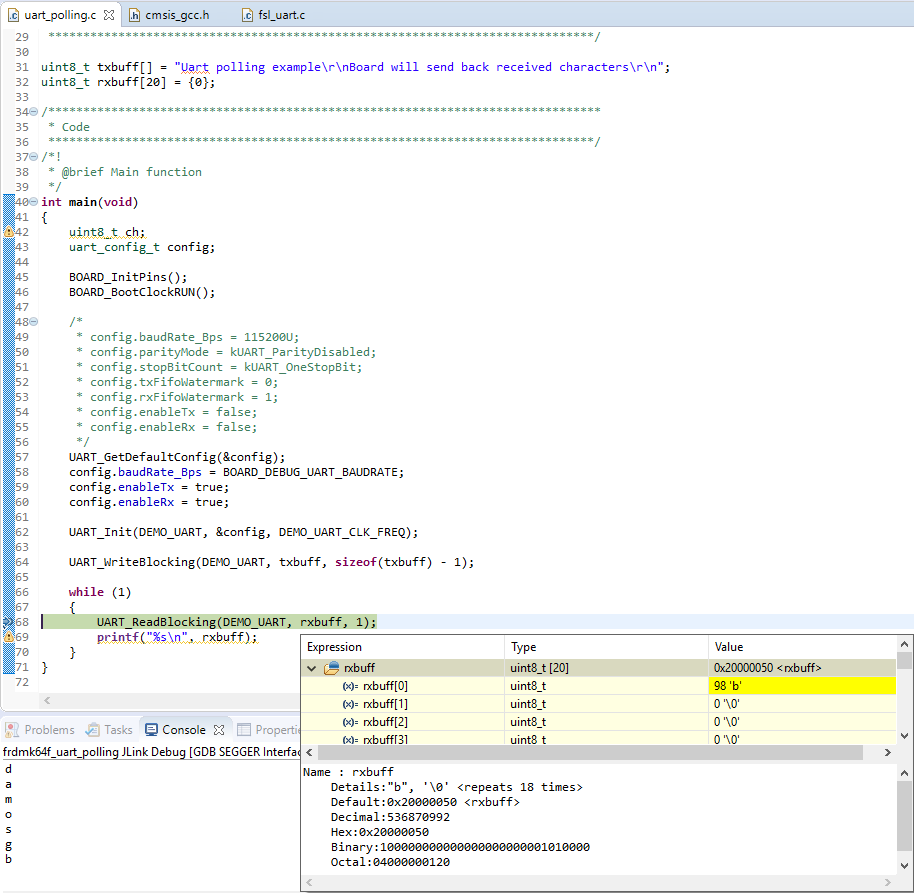Click the Hex:0x20000050 detail line
This screenshot has height=893, width=914.
379,832
